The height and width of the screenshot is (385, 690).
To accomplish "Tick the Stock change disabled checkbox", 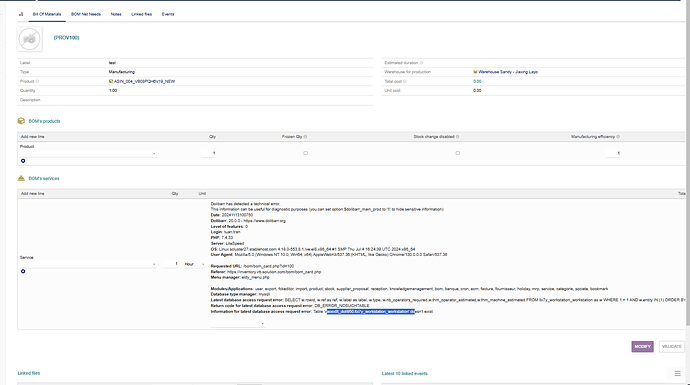I will tap(458, 153).
